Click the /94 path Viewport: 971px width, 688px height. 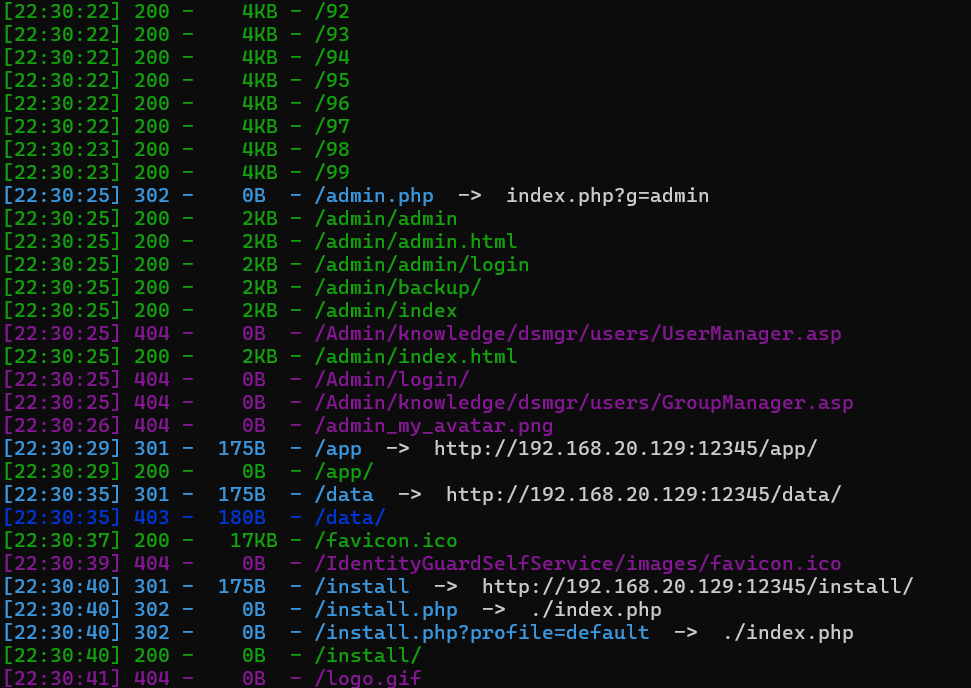tap(332, 58)
